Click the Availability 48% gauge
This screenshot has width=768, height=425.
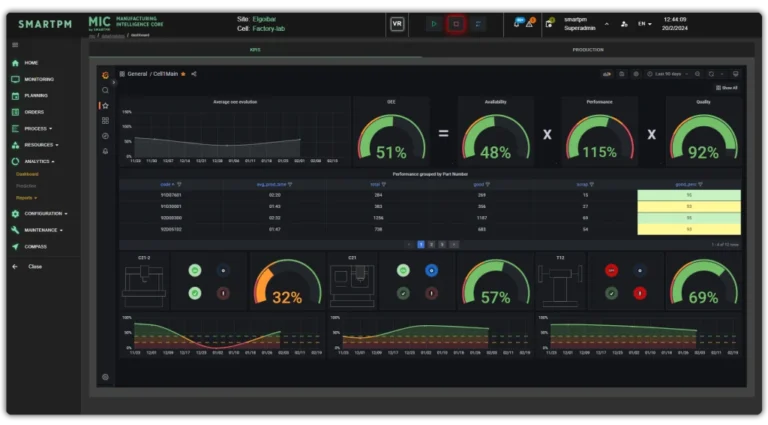pyautogui.click(x=496, y=137)
